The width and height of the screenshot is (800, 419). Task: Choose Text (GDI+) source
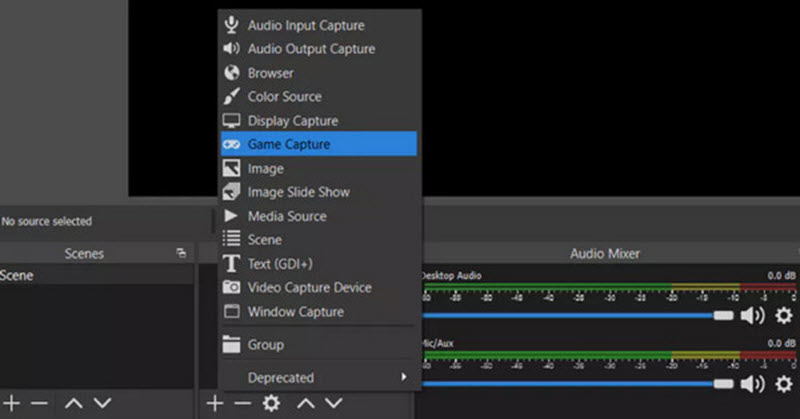click(319, 264)
